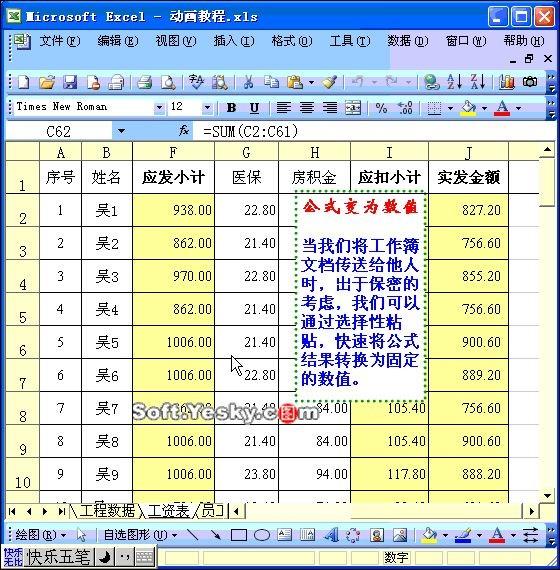560x570 pixels.
Task: Click the Merge and Center icon
Action: pos(353,108)
